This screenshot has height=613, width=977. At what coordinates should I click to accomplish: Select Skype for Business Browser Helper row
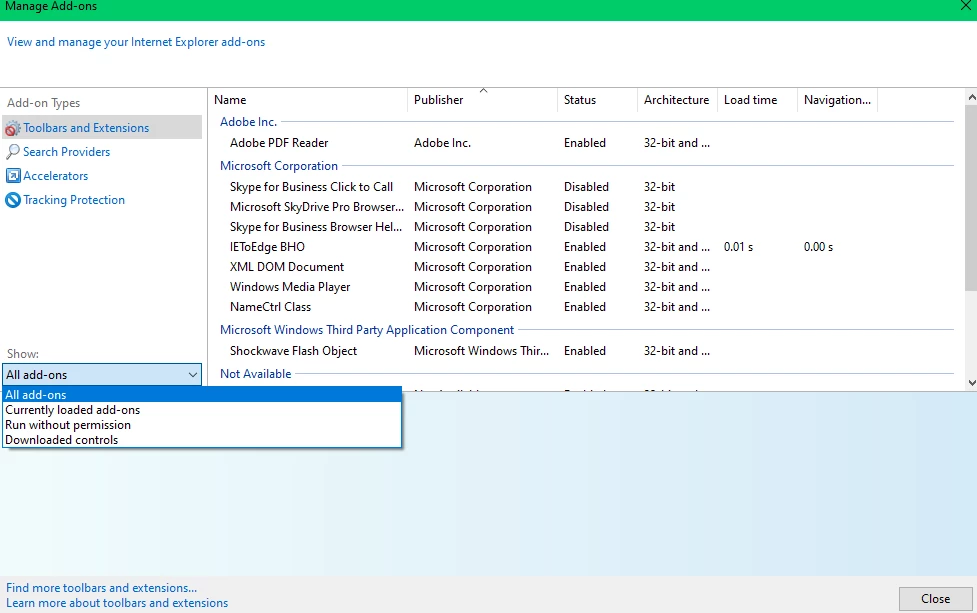coord(586,227)
